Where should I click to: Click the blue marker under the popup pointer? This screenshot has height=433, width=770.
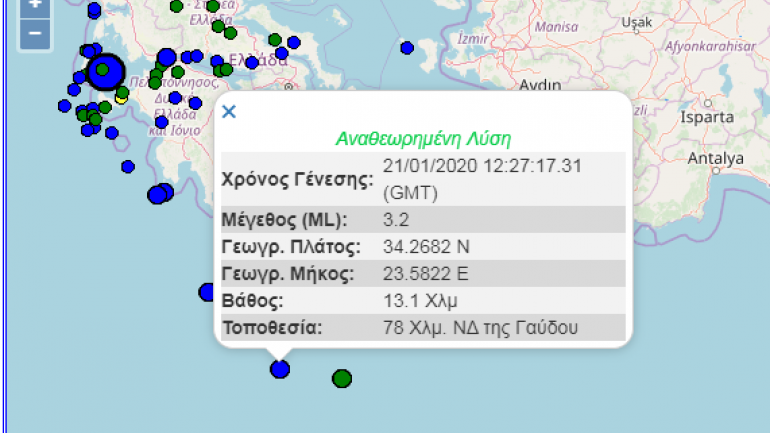pos(280,369)
